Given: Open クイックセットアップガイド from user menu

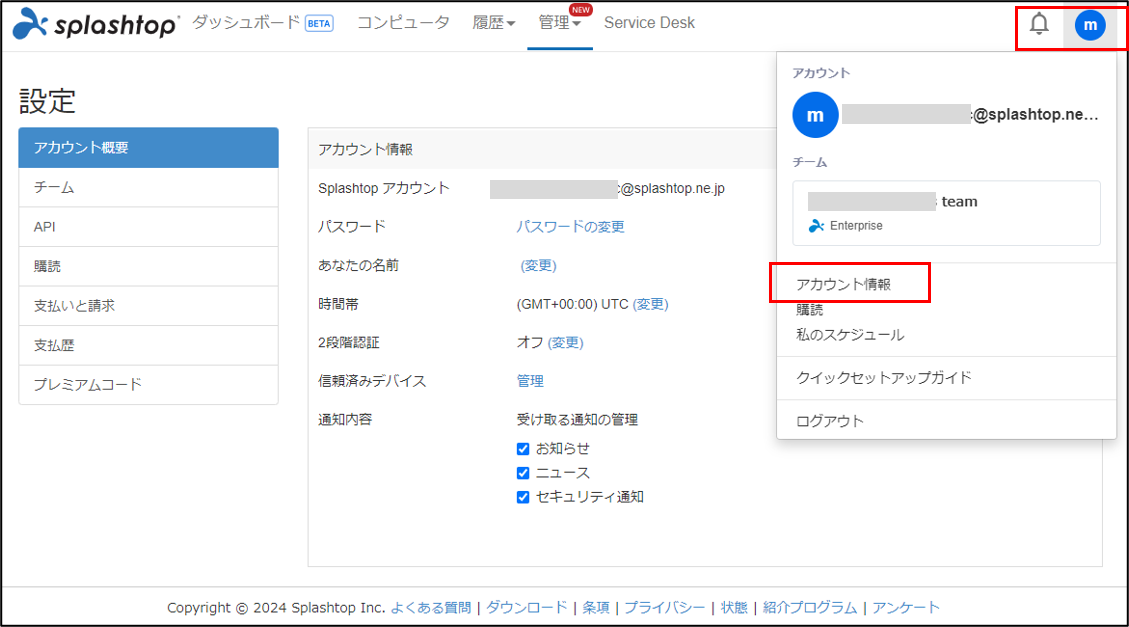Looking at the screenshot, I should (x=883, y=378).
